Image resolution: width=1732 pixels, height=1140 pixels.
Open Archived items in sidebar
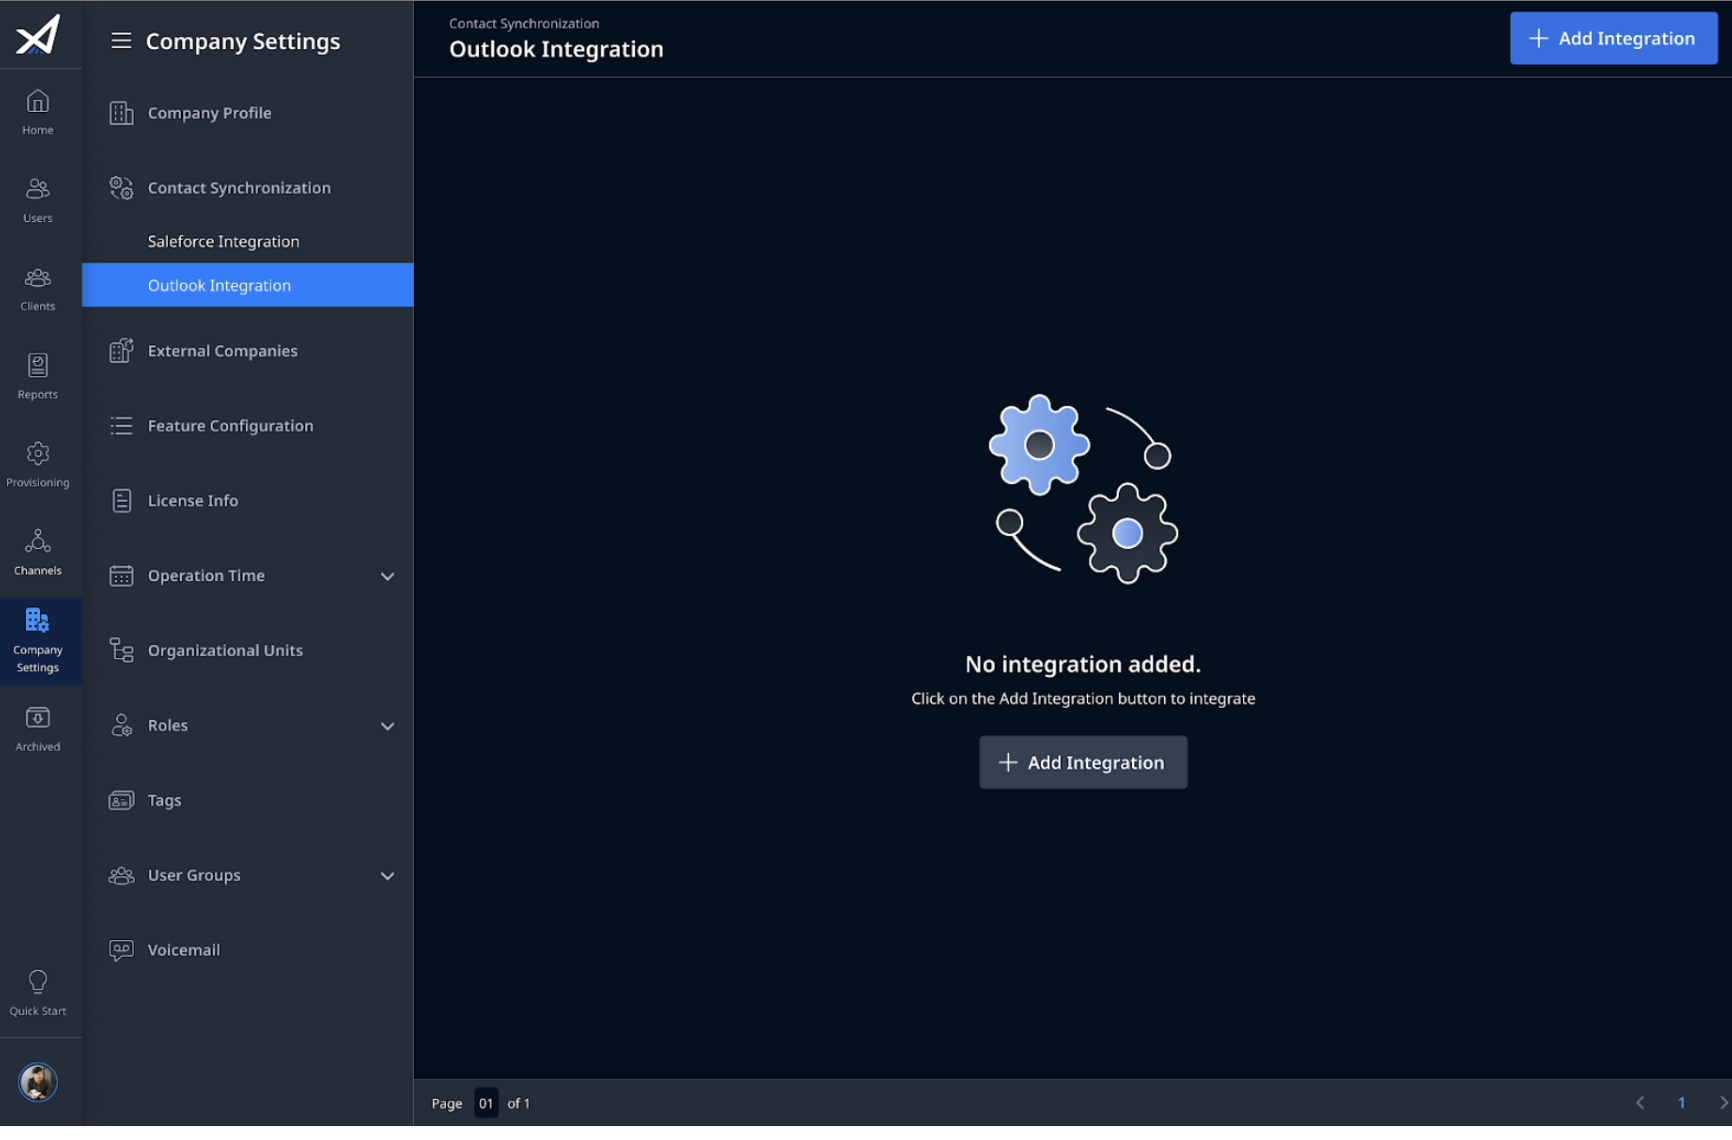[x=38, y=729]
